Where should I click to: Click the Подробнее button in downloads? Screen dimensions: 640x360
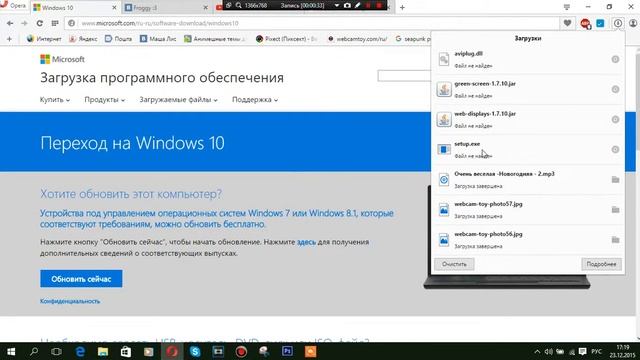click(x=601, y=264)
